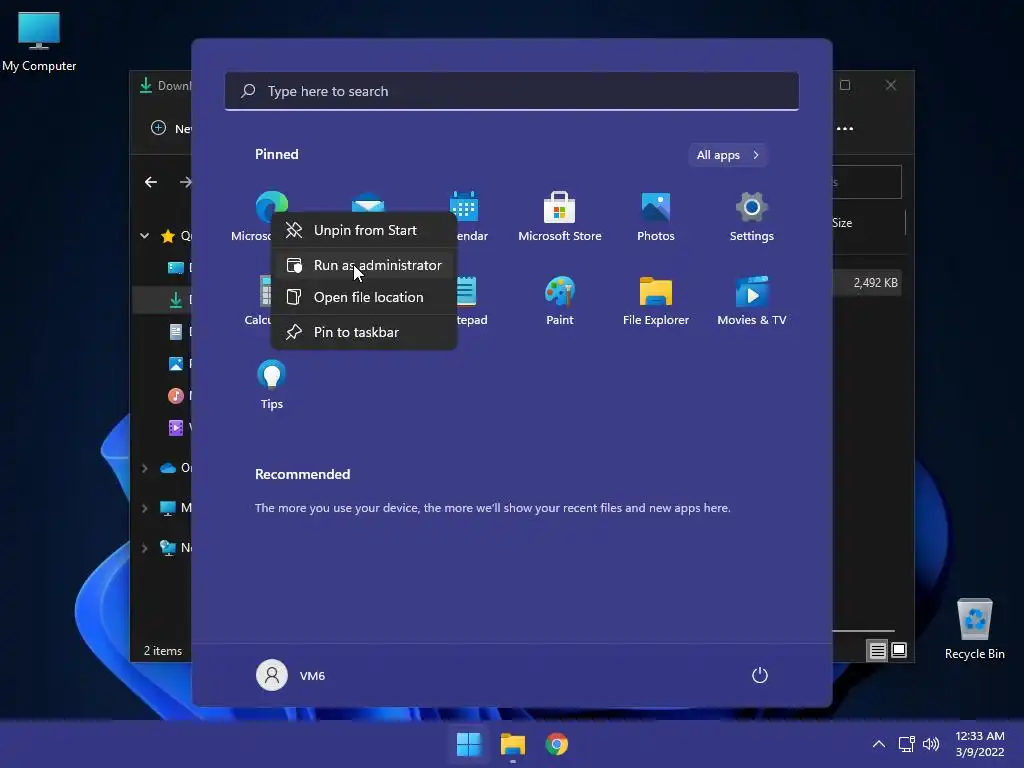Screen dimensions: 1024x768
Task: Expand Network node in File Explorer
Action: [x=144, y=547]
